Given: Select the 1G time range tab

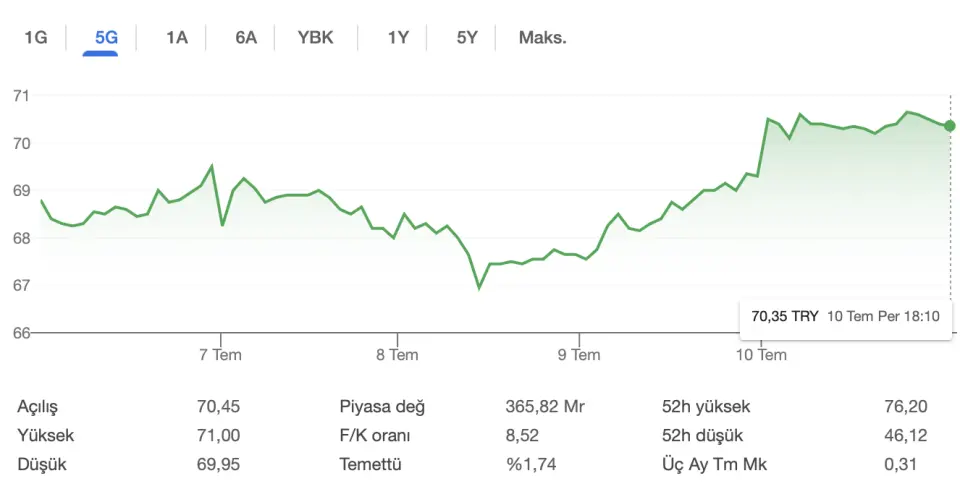Looking at the screenshot, I should (x=36, y=38).
